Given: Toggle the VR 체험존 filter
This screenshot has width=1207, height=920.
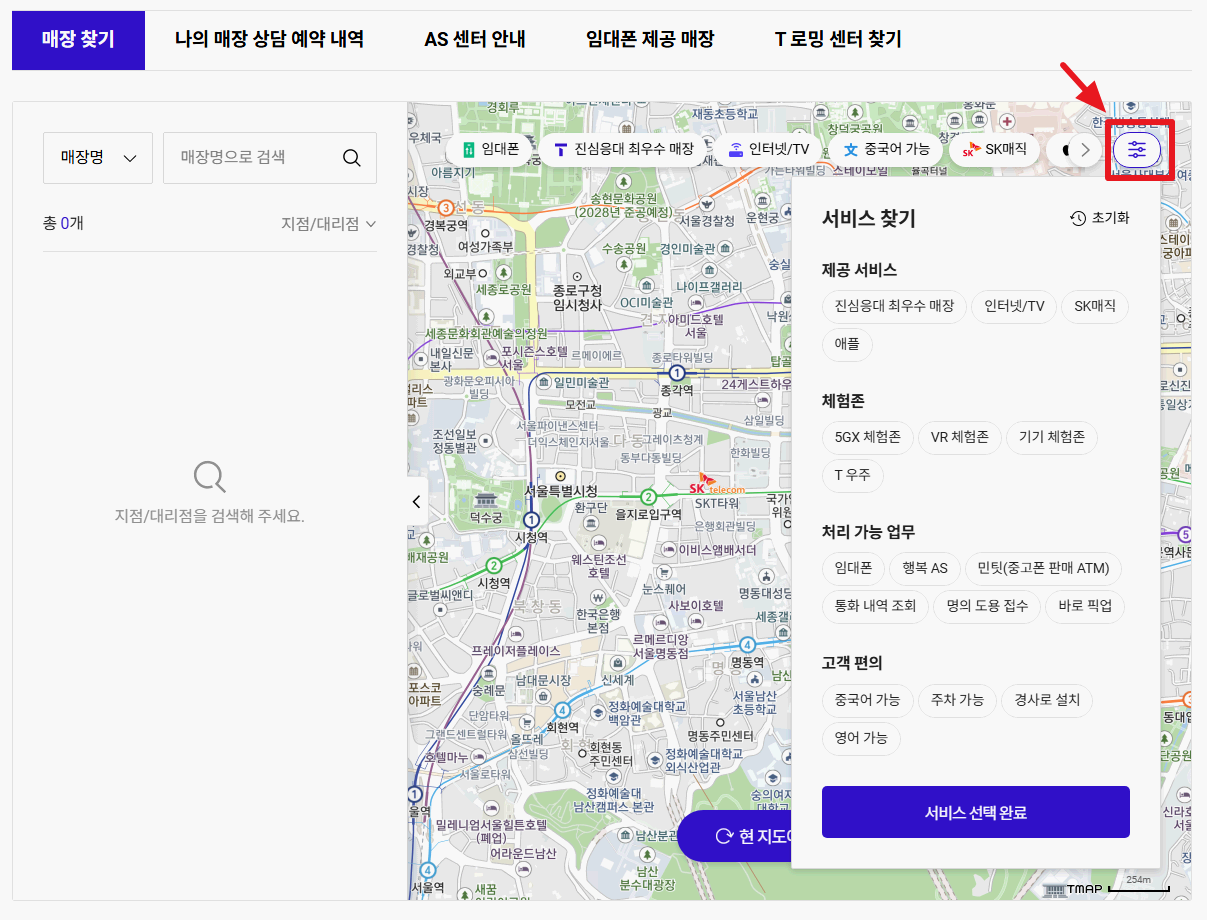Looking at the screenshot, I should coord(959,437).
